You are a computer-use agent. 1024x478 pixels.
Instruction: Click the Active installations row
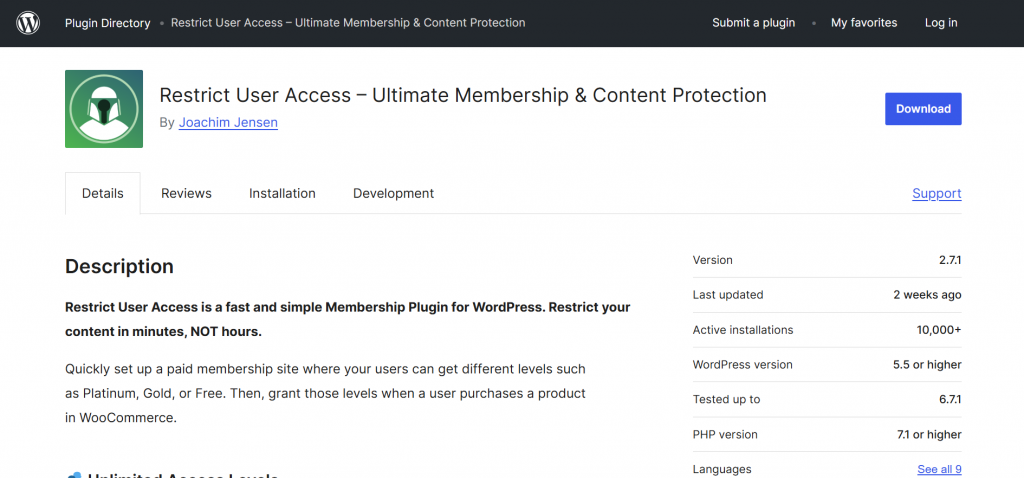[826, 330]
